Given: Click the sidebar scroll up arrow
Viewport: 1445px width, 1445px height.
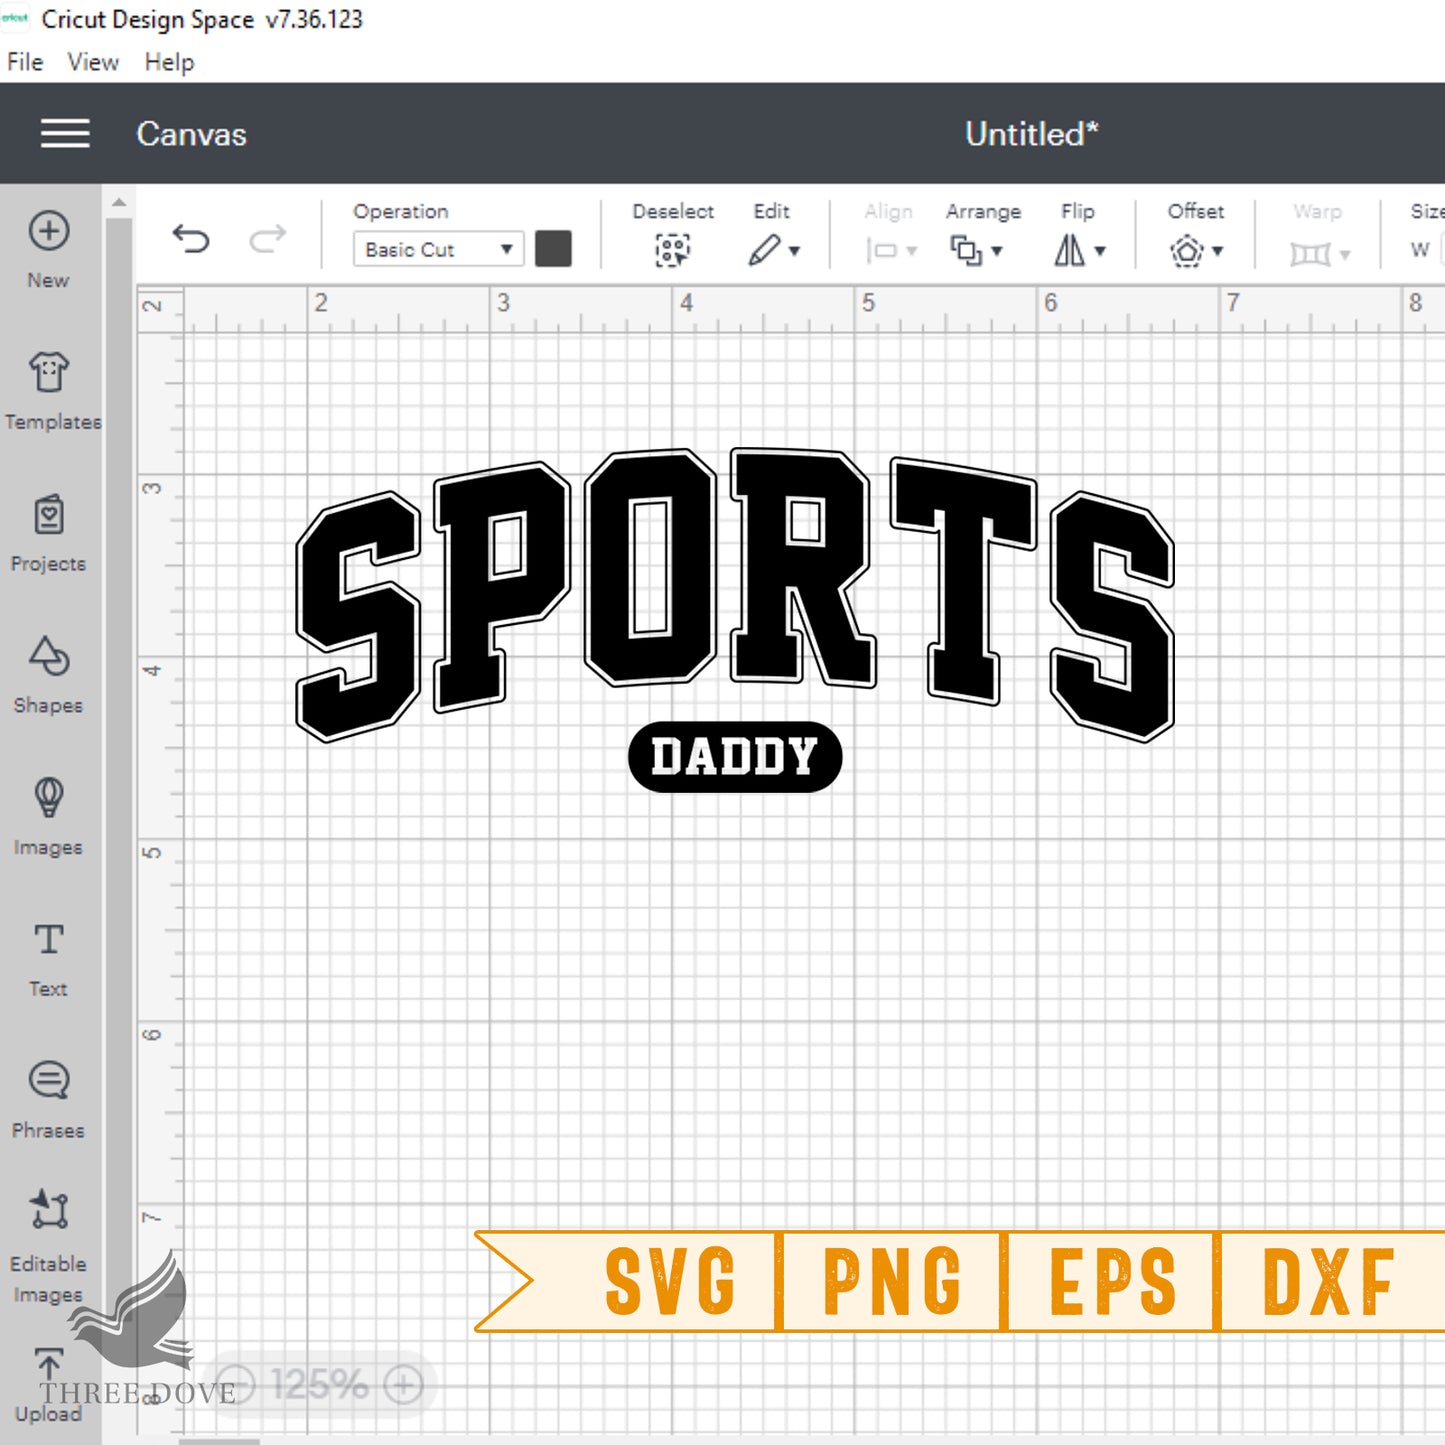Looking at the screenshot, I should (119, 202).
